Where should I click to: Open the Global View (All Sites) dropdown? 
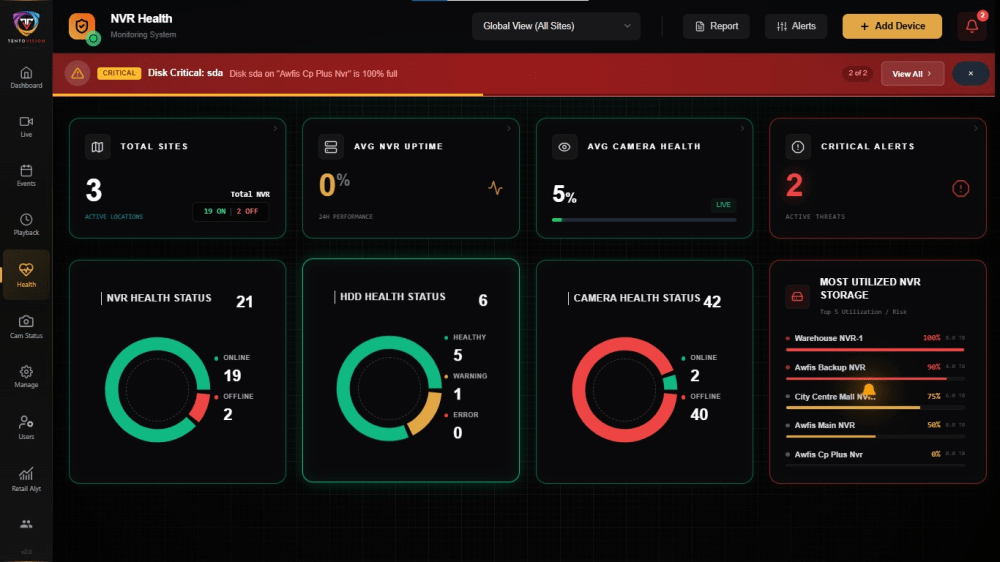(555, 26)
